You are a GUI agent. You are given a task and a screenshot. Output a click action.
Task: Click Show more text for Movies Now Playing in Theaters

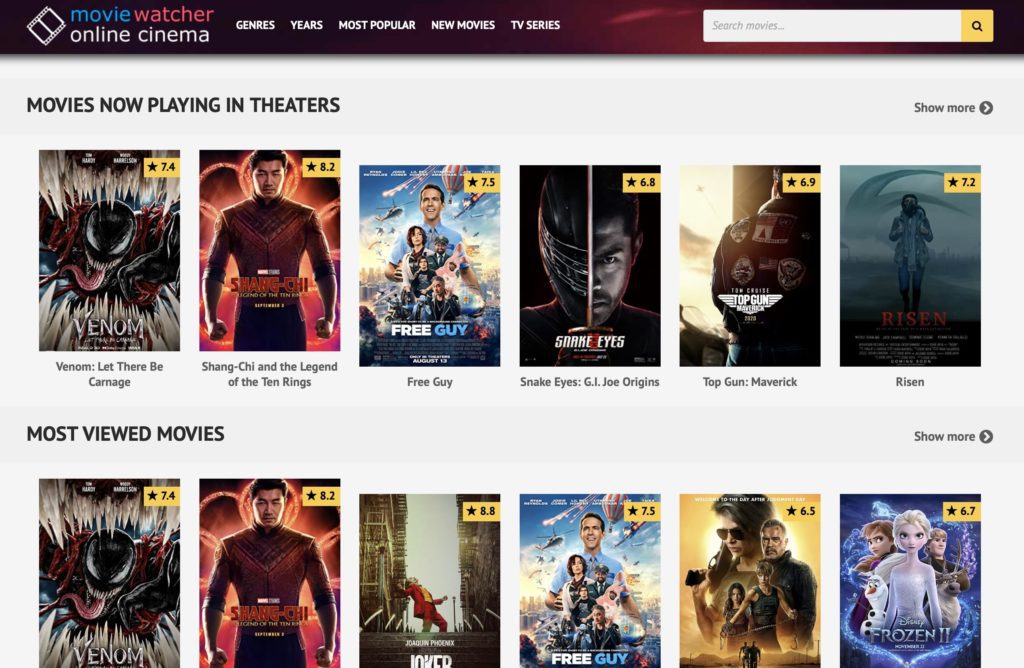944,108
